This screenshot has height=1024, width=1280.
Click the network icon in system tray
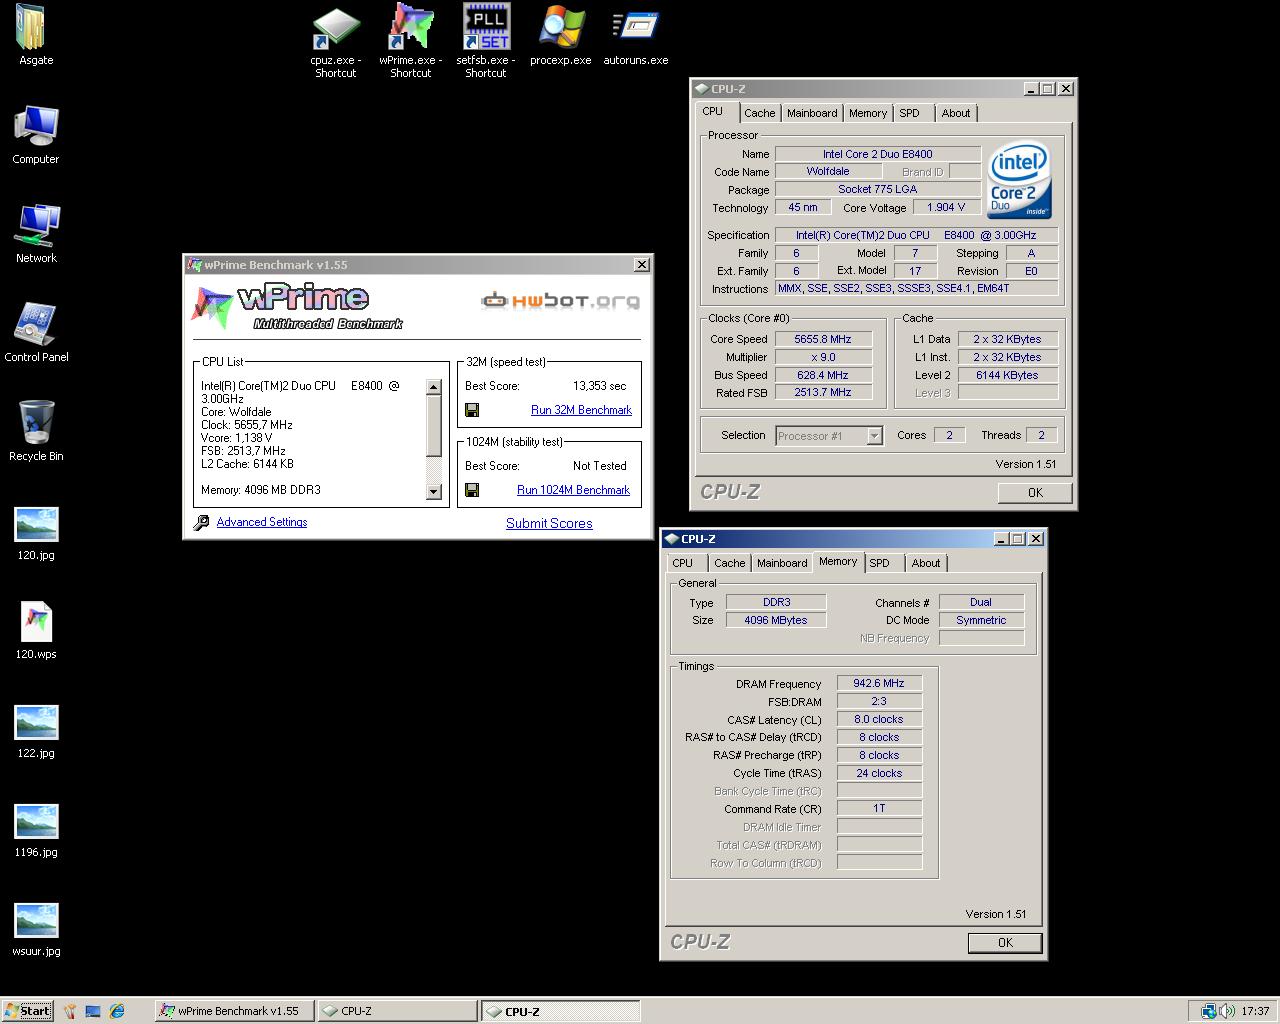(x=1209, y=1011)
